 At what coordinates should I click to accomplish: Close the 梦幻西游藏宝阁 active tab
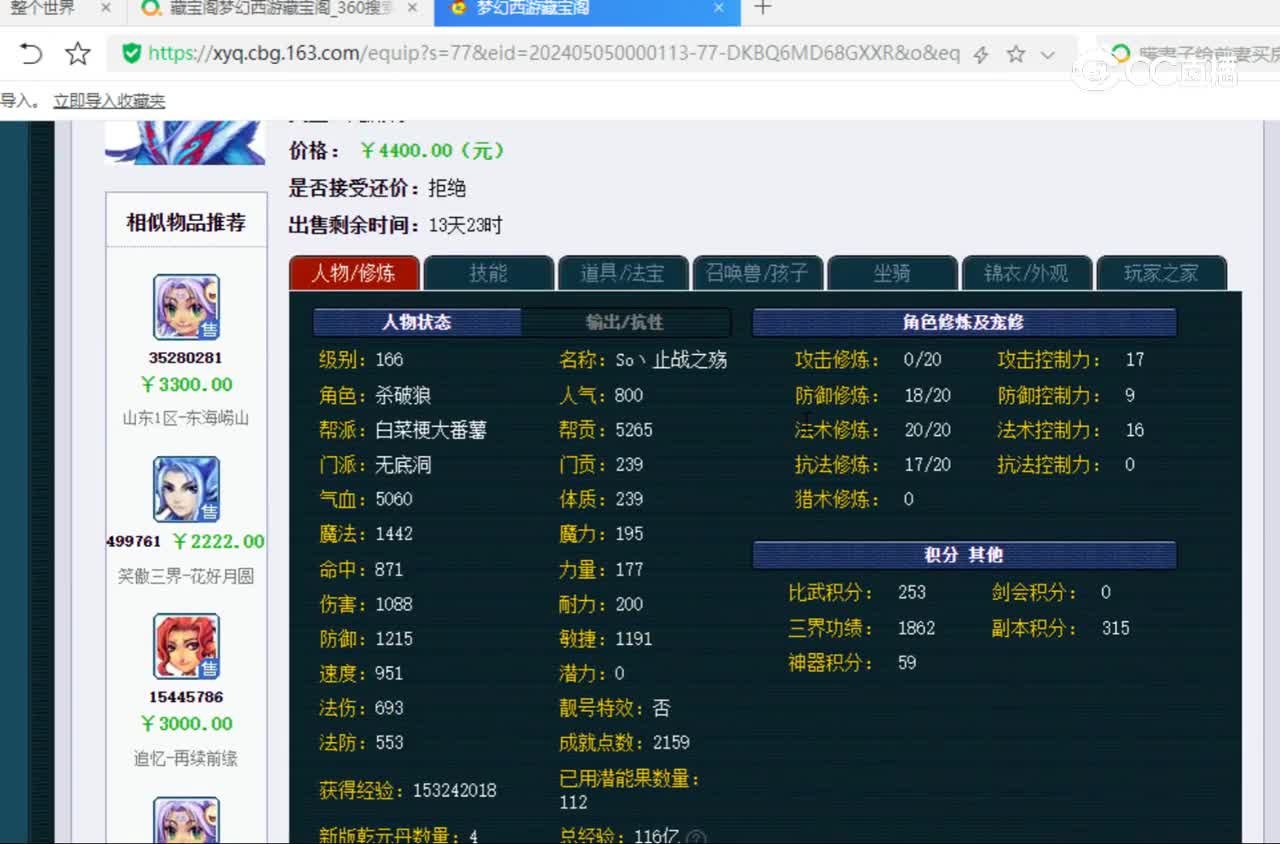[x=718, y=8]
